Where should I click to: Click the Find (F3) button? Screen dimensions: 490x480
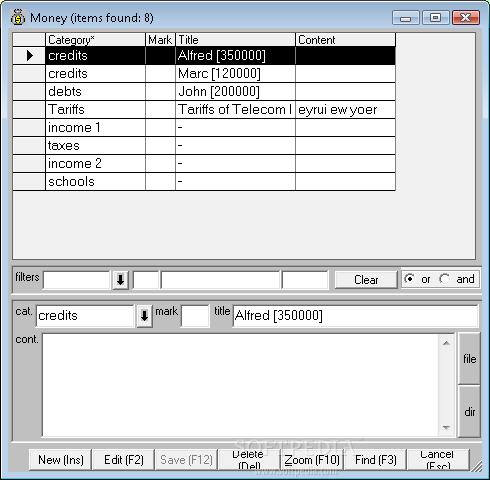375,460
